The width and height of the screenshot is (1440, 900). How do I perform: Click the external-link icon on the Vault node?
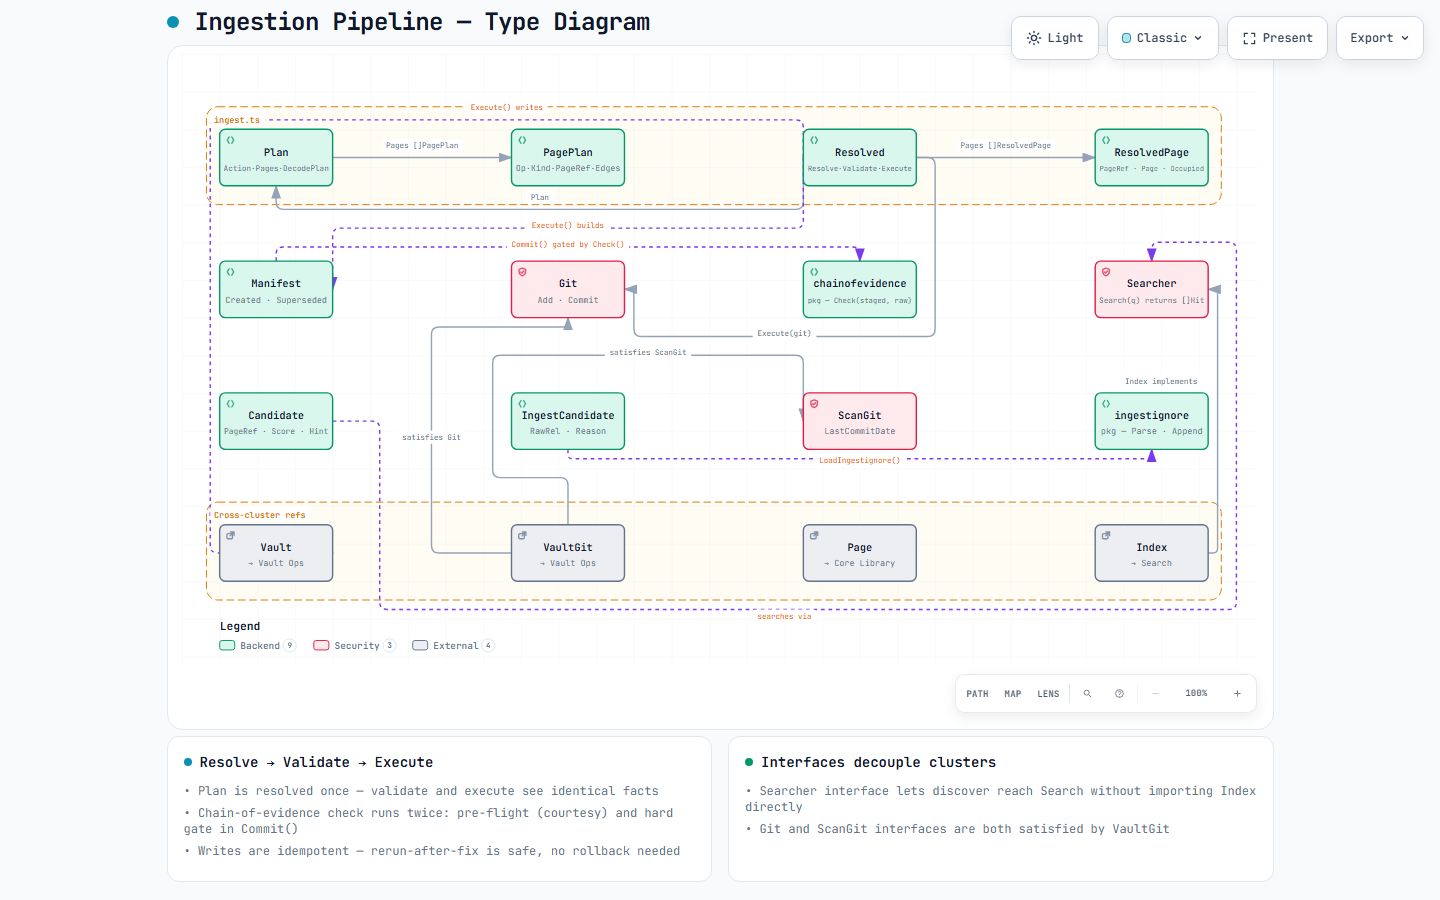coord(230,536)
